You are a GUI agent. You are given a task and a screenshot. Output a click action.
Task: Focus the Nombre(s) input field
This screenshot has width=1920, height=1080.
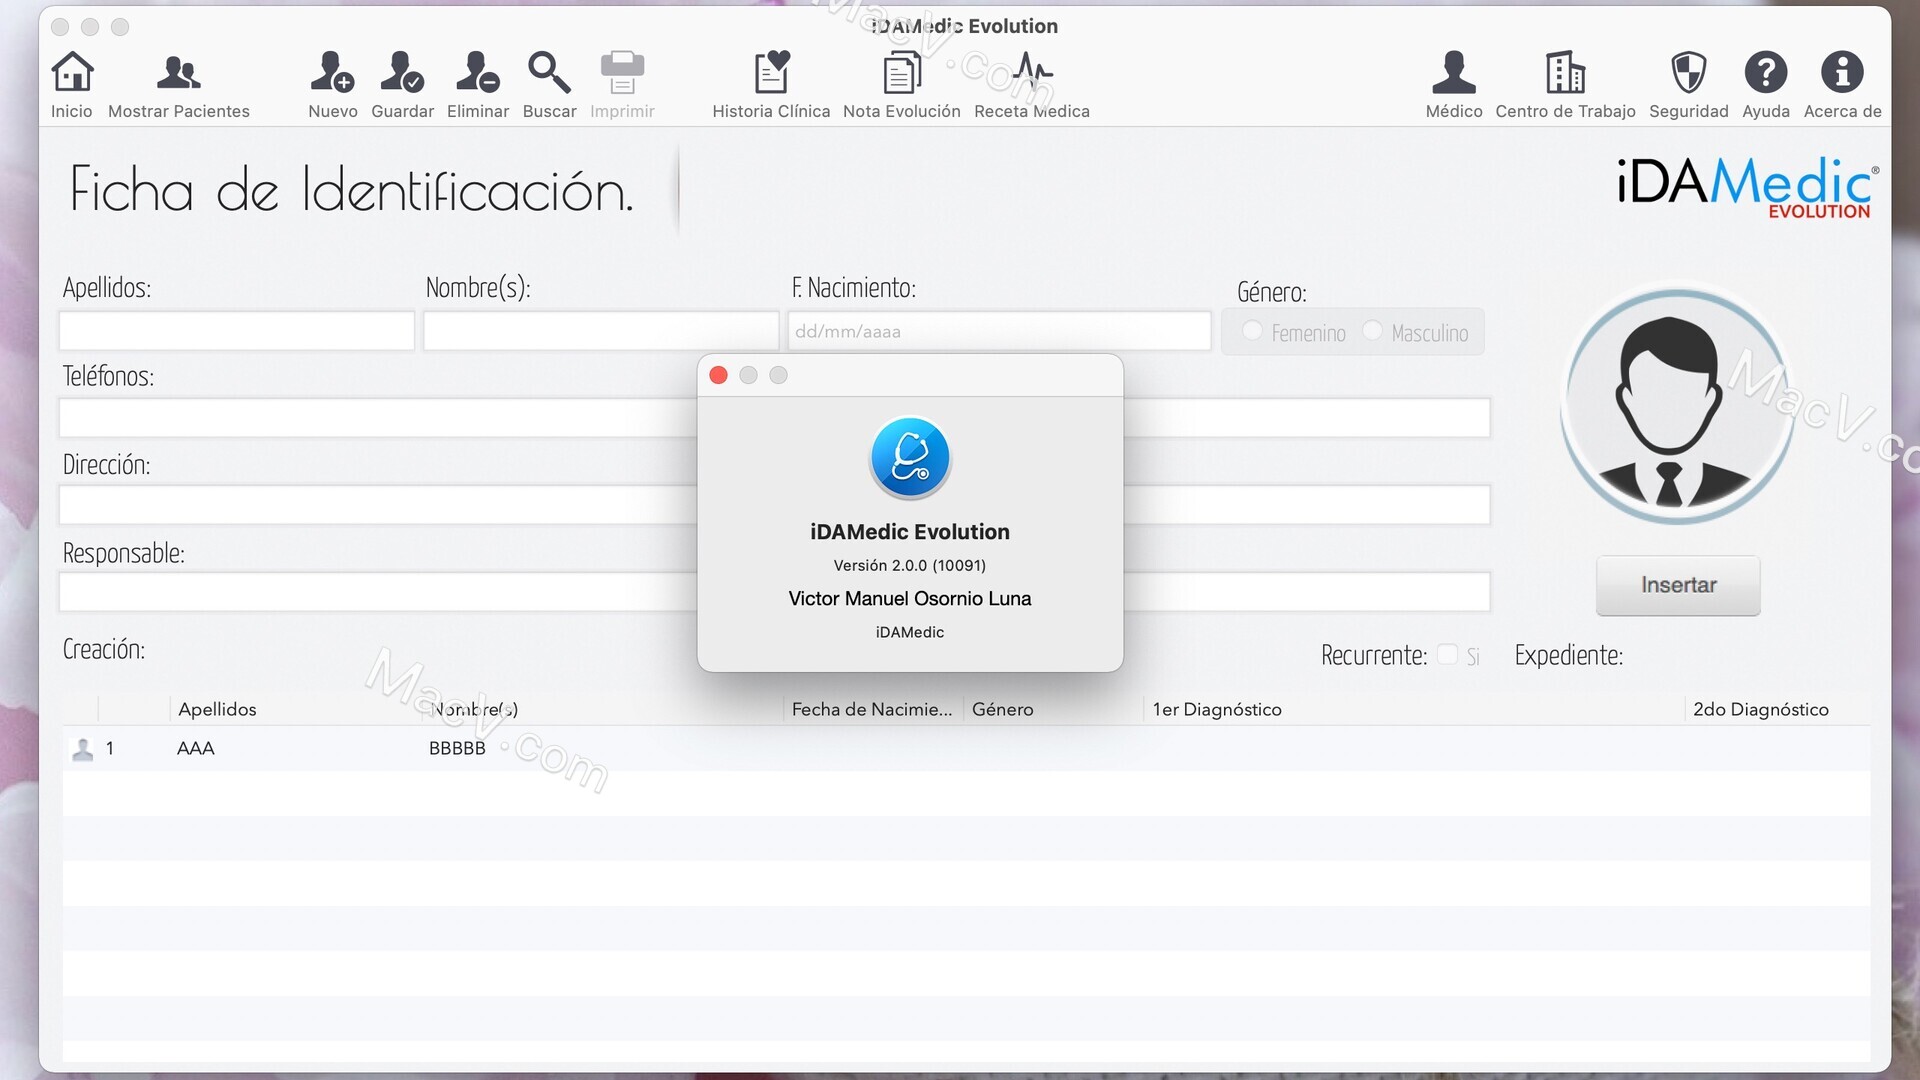click(601, 331)
